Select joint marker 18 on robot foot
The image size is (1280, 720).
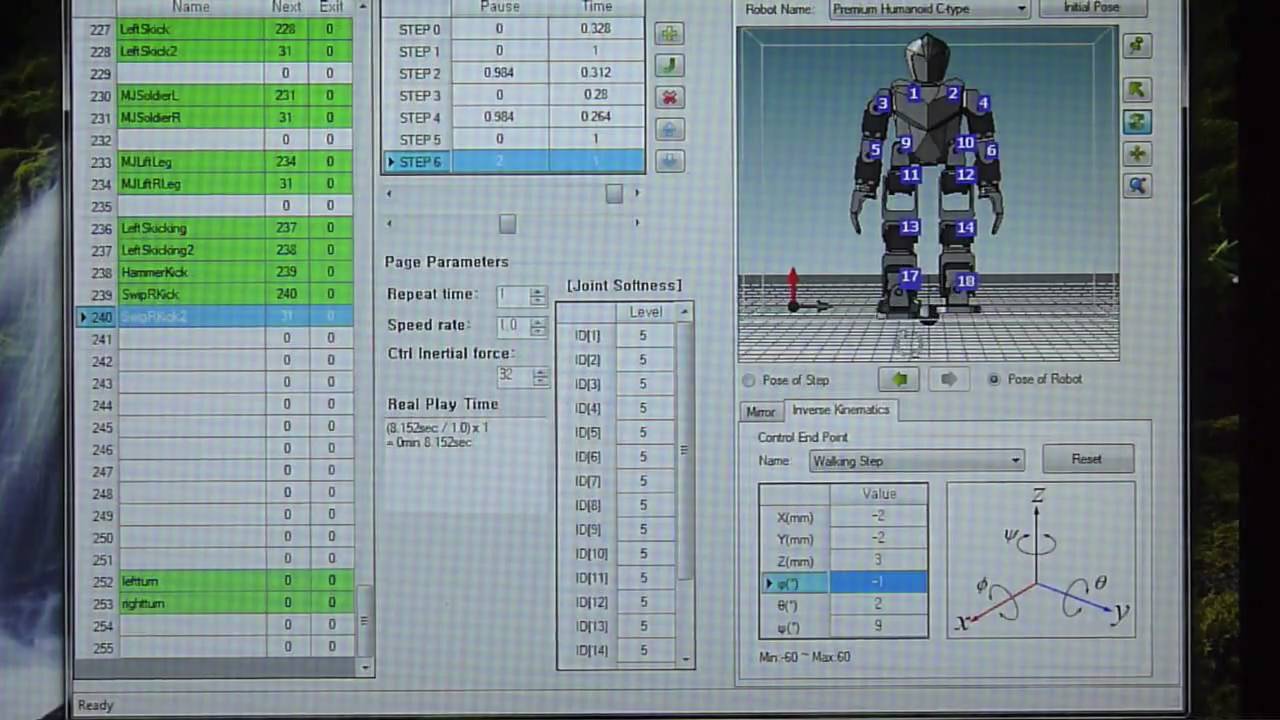click(x=966, y=282)
